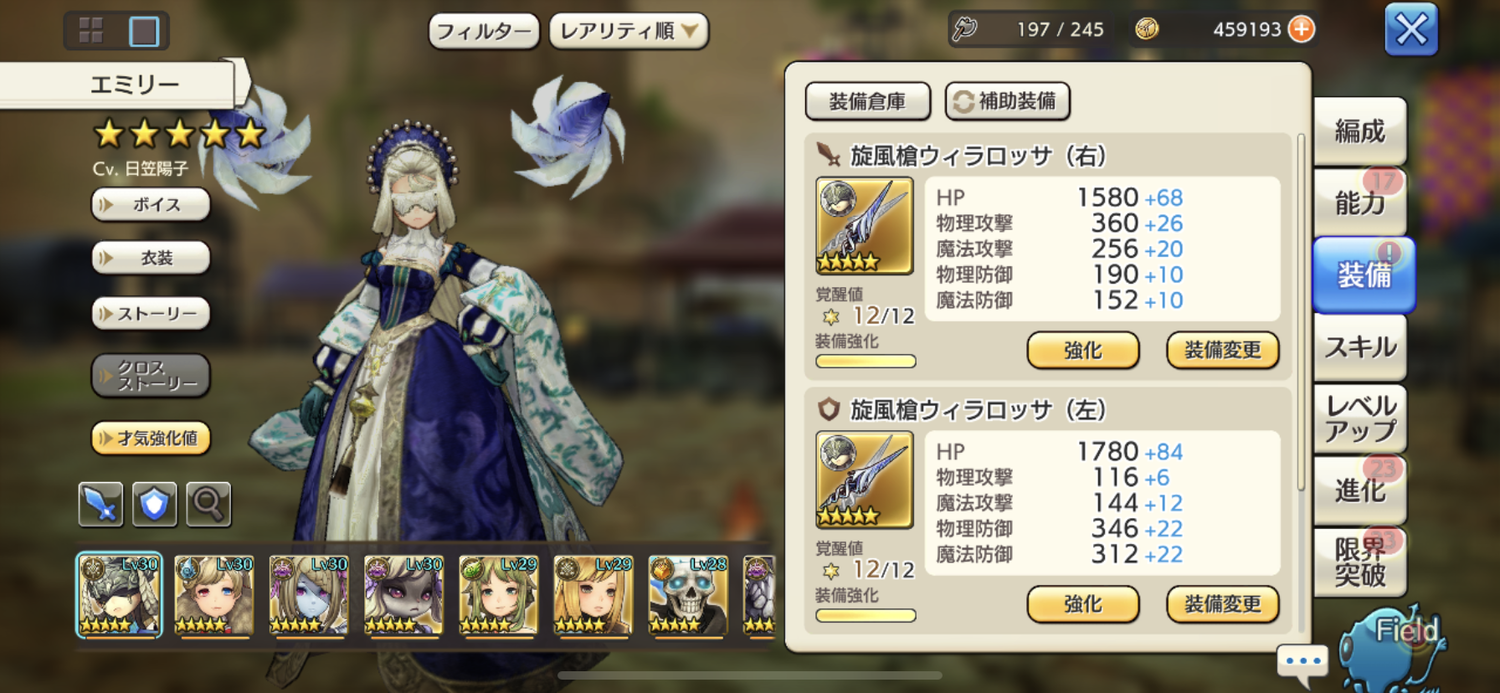Screen dimensions: 1500x693
Task: Select the blue shield defense icon
Action: 155,504
